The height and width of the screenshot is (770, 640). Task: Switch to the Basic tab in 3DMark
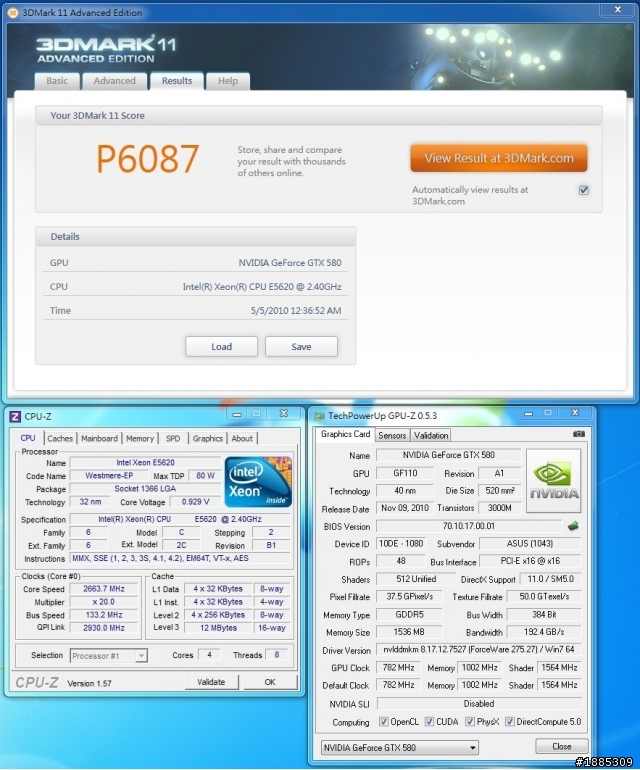[57, 81]
